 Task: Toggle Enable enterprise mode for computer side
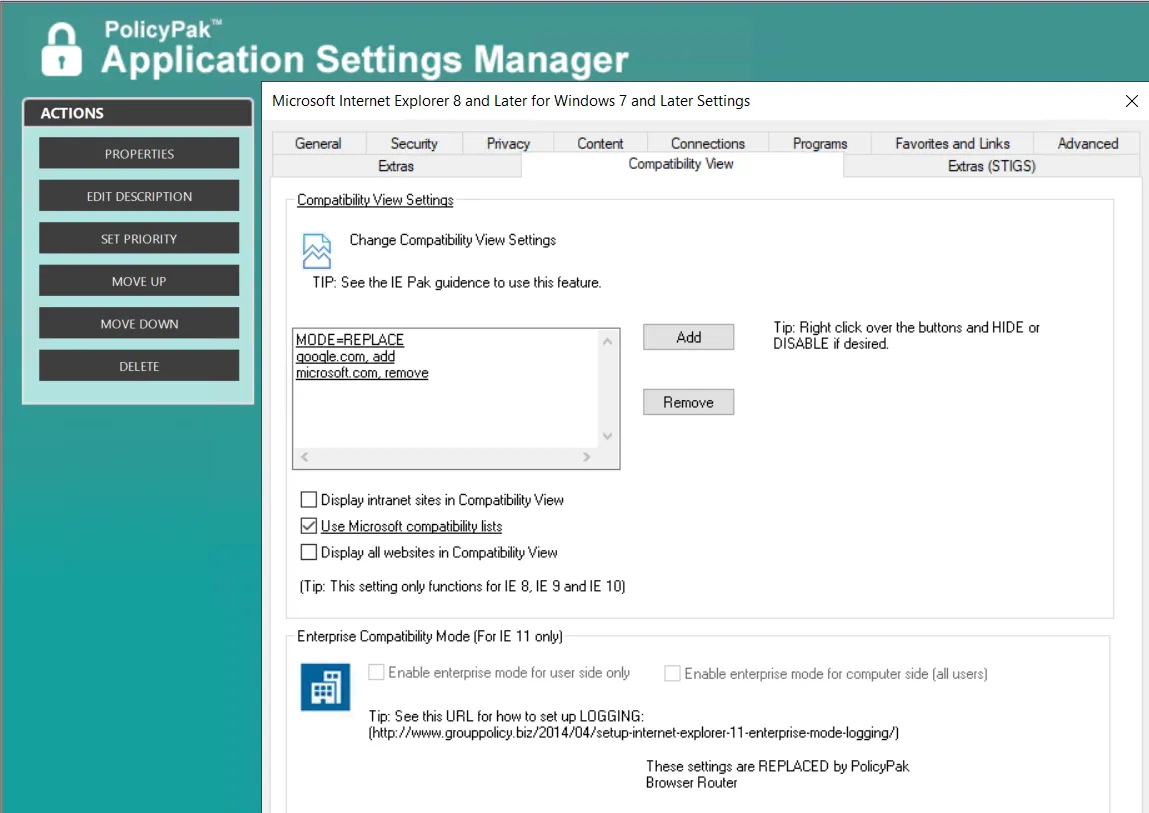672,673
